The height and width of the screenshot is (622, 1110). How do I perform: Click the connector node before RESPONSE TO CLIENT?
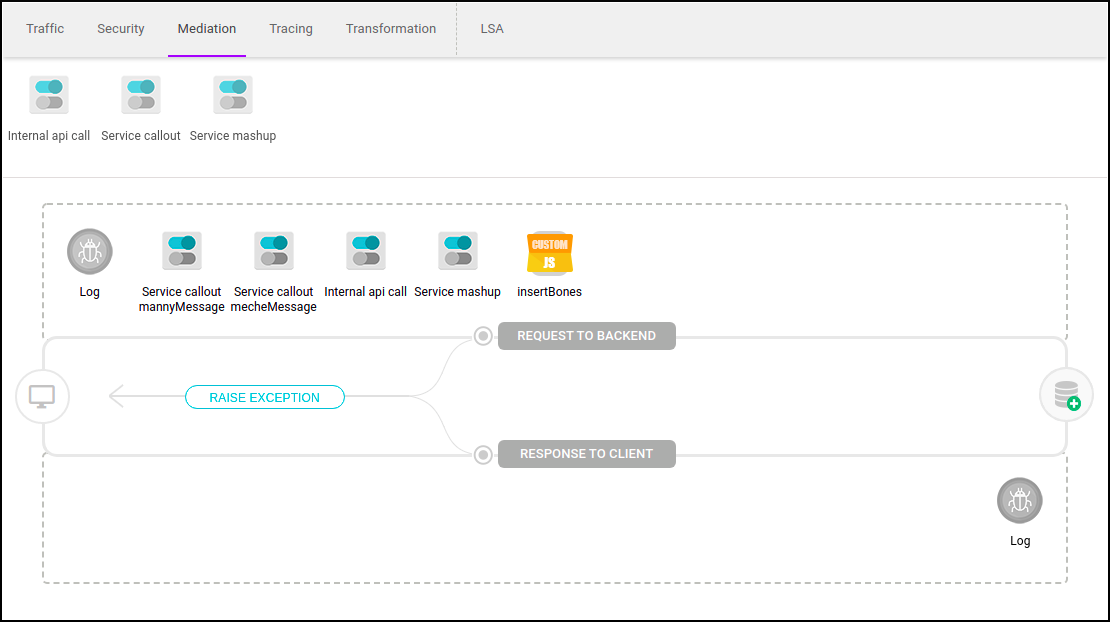click(x=483, y=454)
